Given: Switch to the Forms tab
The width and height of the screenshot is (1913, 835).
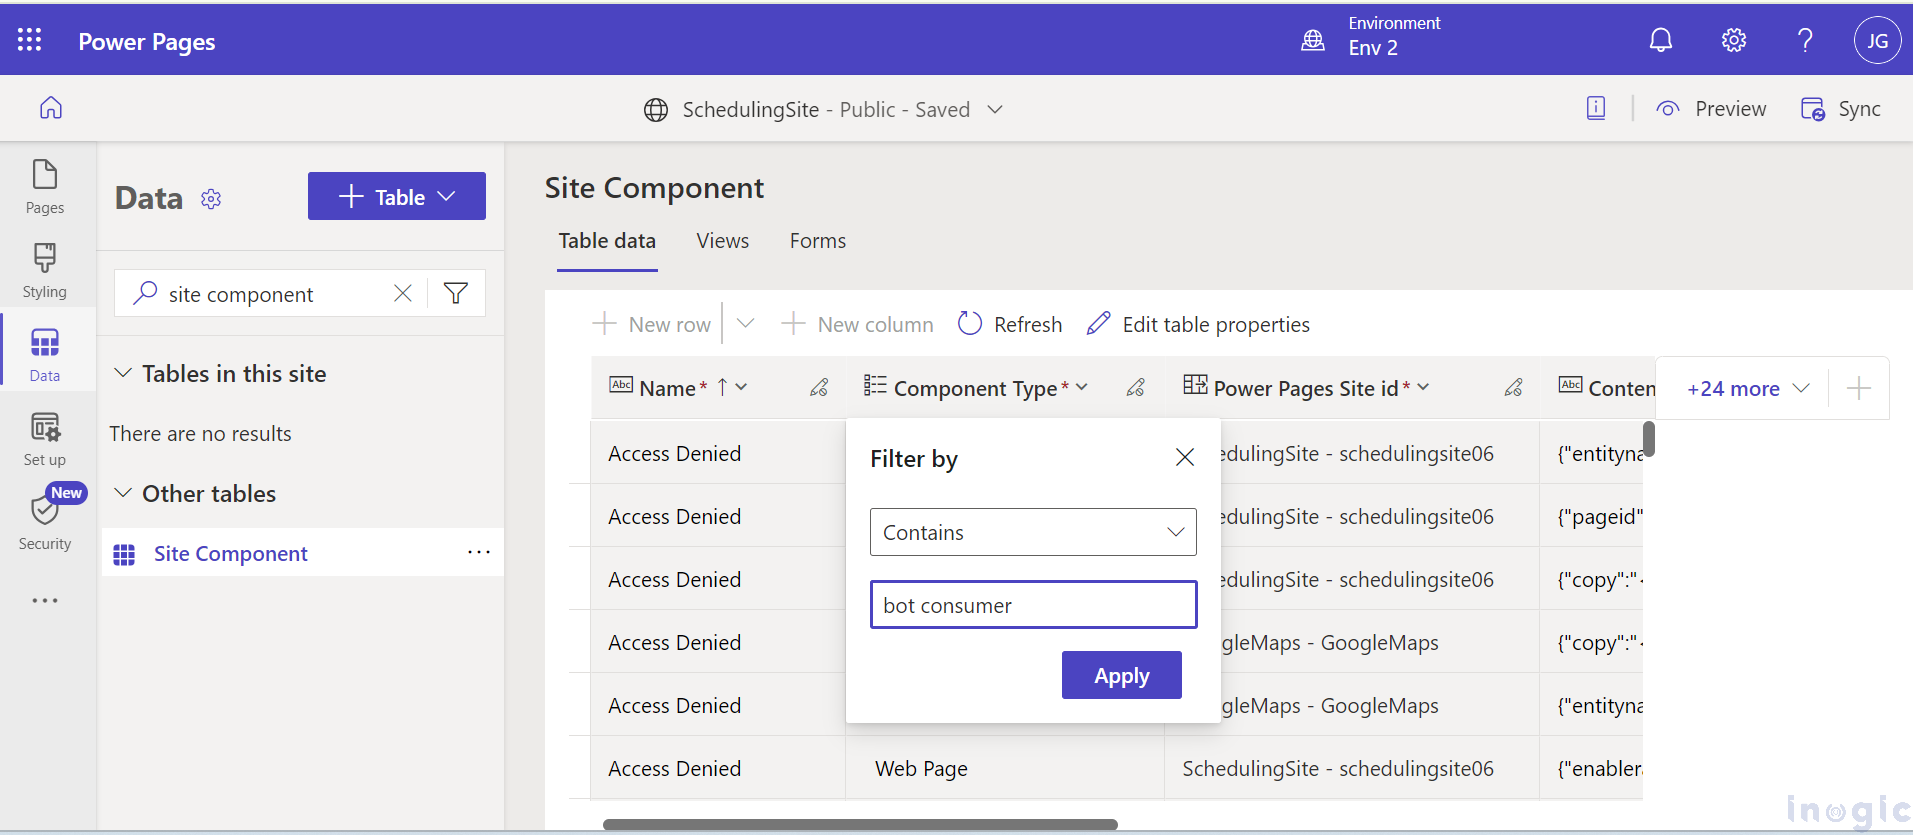Looking at the screenshot, I should (818, 241).
